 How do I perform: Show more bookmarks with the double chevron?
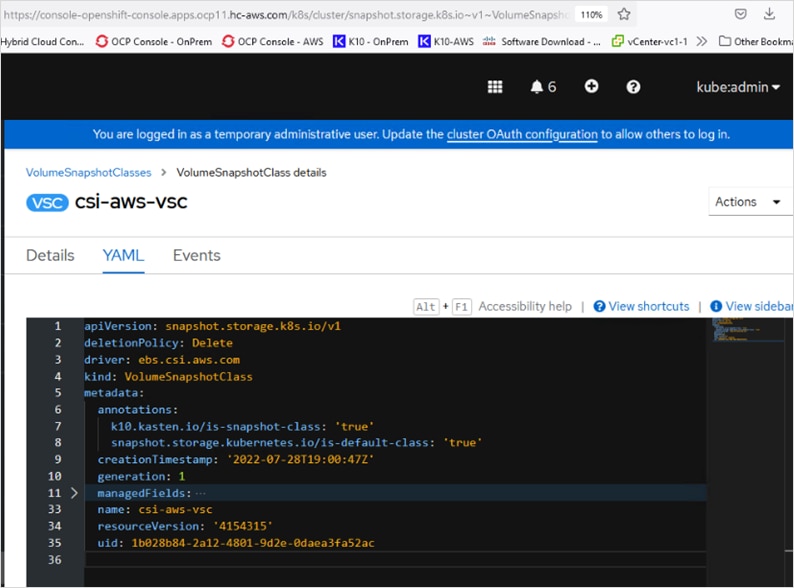701,42
